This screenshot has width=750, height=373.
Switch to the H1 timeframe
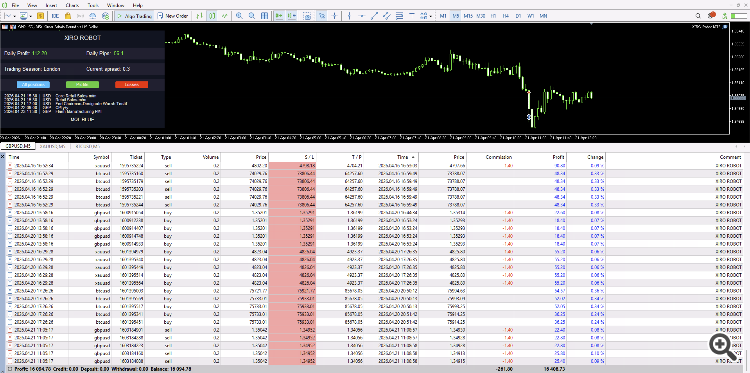(x=493, y=16)
